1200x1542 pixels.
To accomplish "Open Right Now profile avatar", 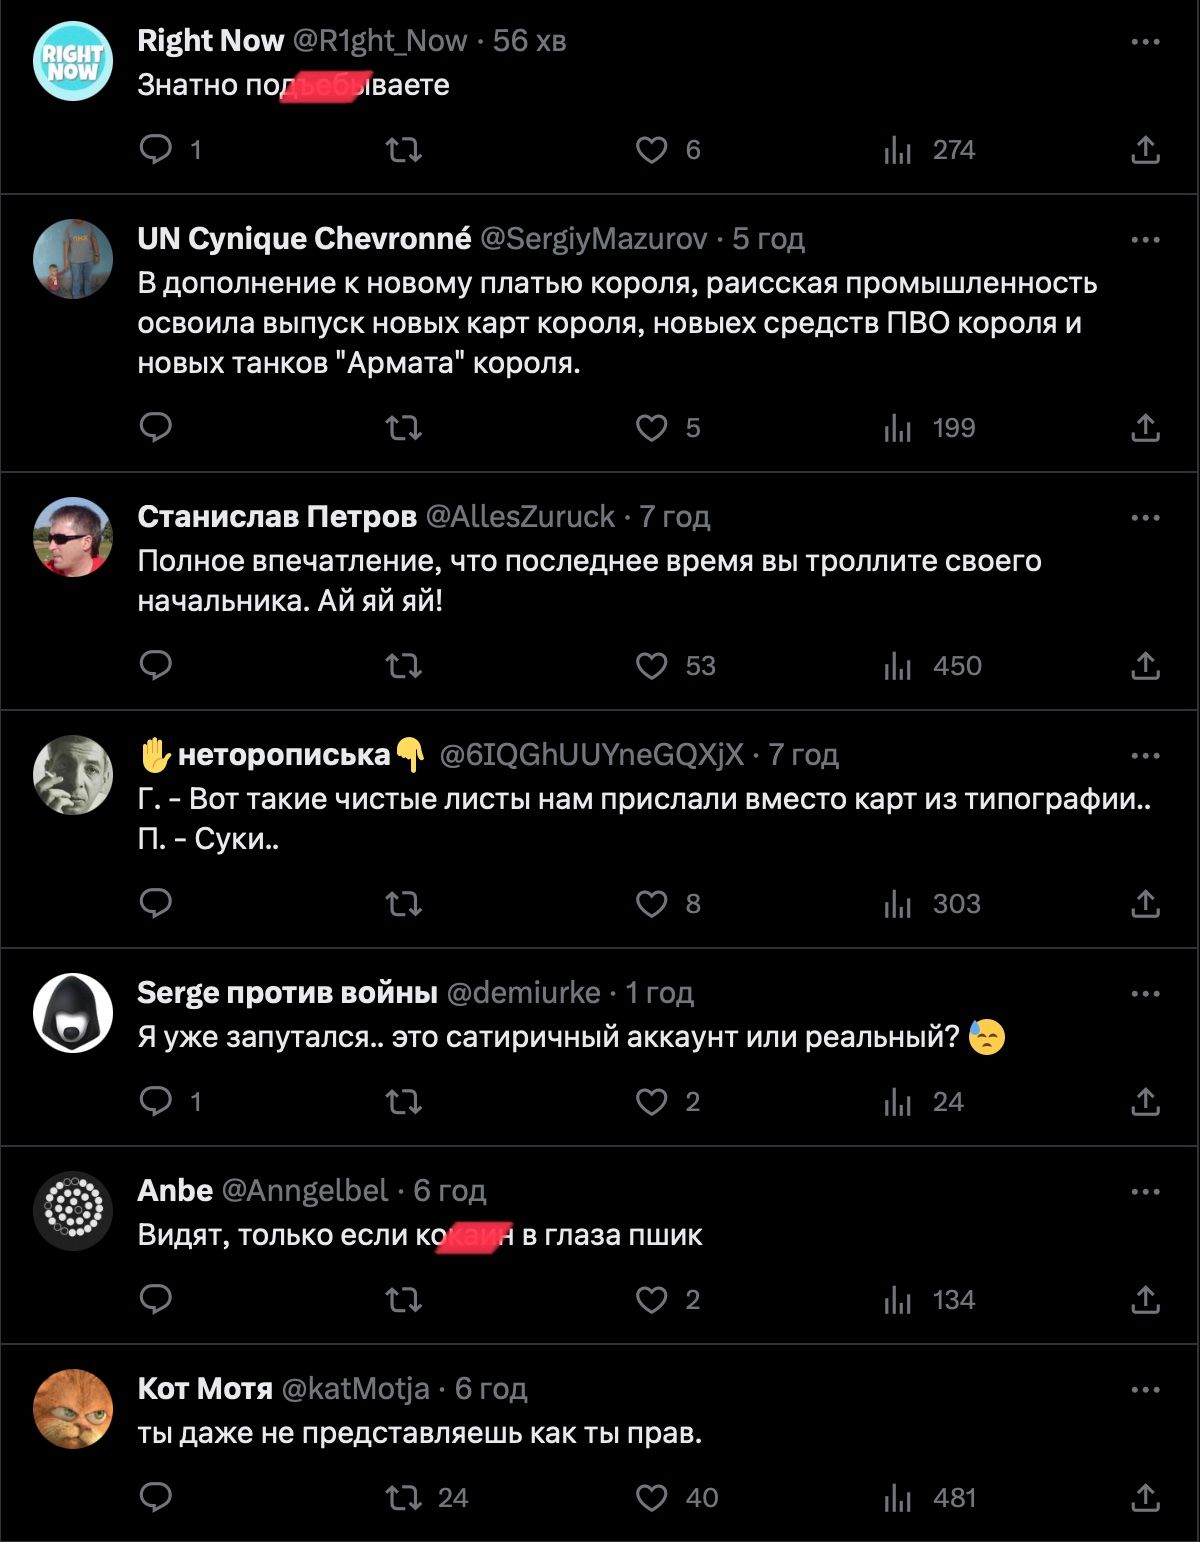I will (73, 60).
